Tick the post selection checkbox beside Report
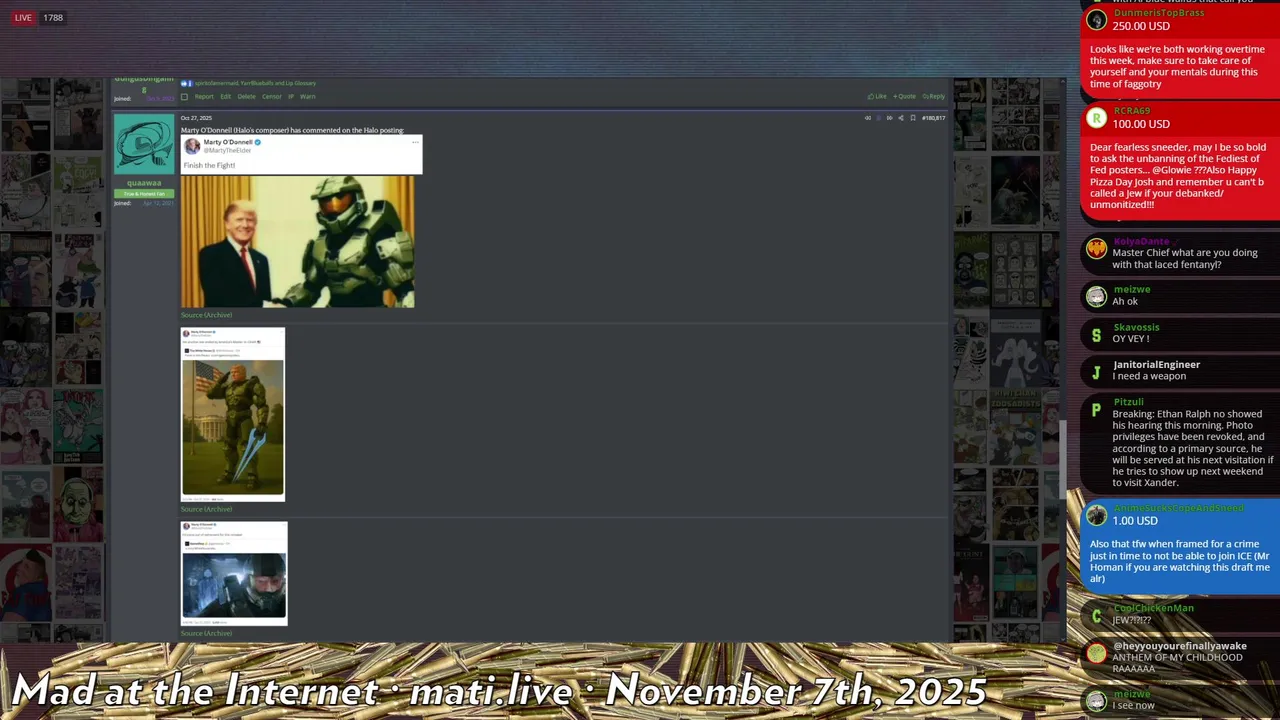 point(184,97)
